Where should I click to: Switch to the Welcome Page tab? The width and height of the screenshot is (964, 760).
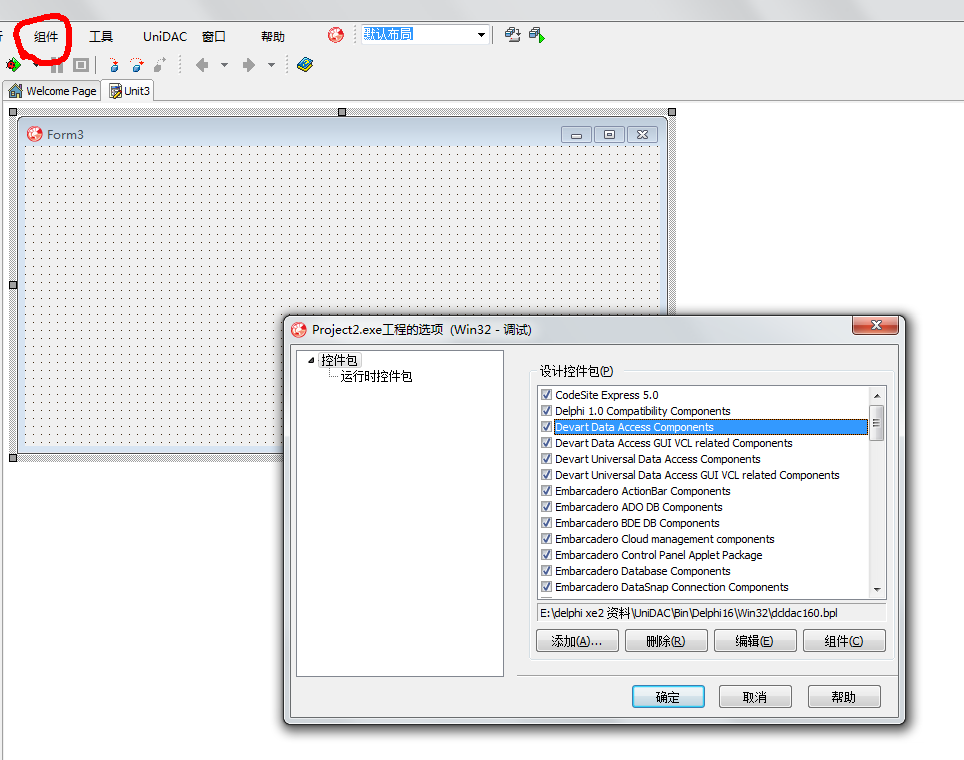(x=53, y=91)
